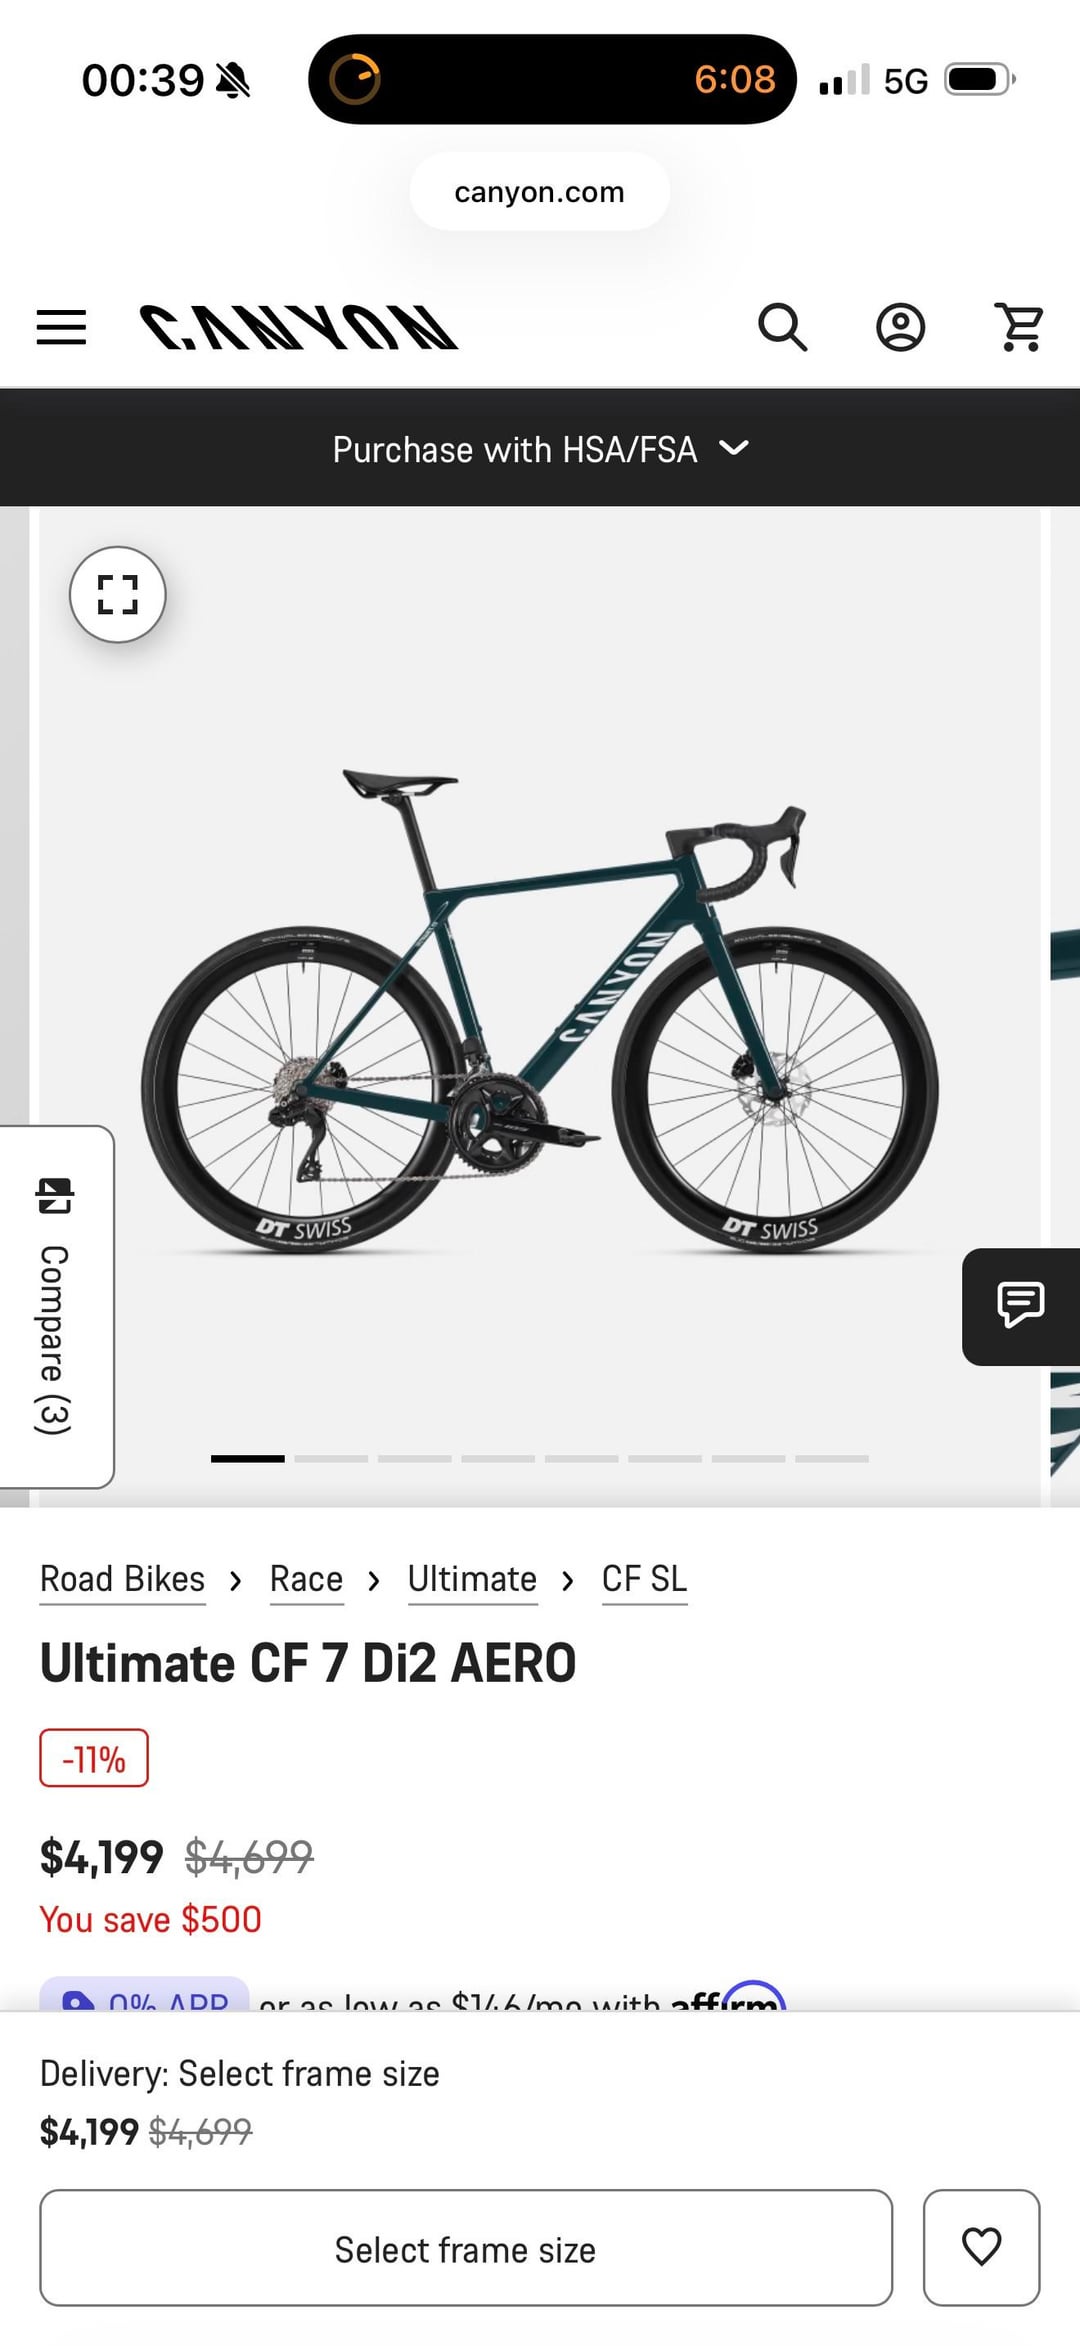Jump to second gallery image indicator
Viewport: 1080px width, 2346px height.
pos(331,1459)
